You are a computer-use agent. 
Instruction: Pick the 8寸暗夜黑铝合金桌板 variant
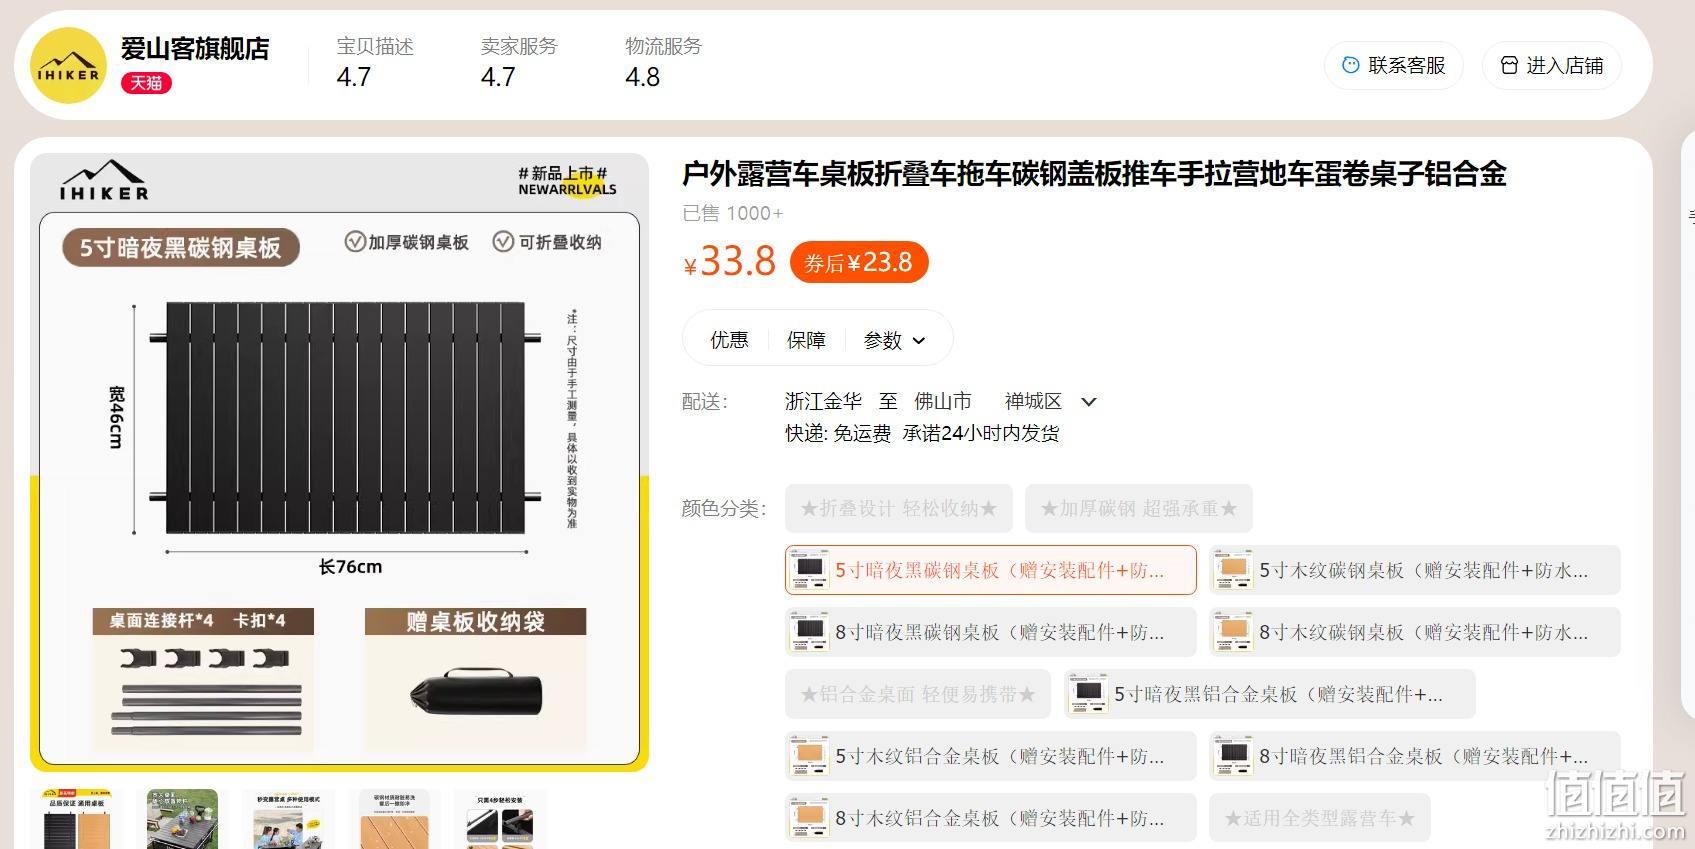pos(1415,756)
